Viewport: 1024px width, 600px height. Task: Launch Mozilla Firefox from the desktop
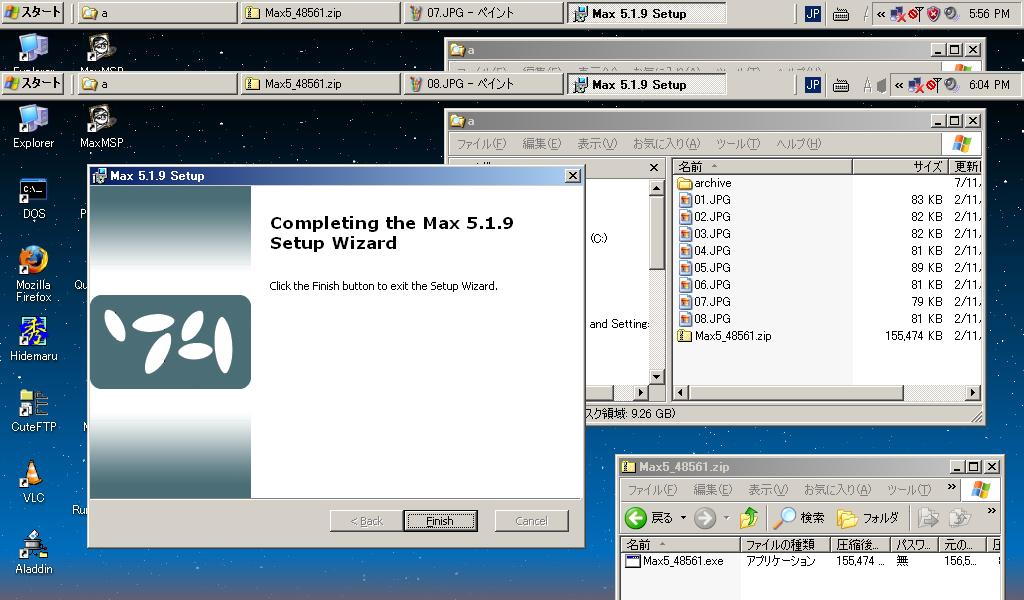tap(33, 274)
